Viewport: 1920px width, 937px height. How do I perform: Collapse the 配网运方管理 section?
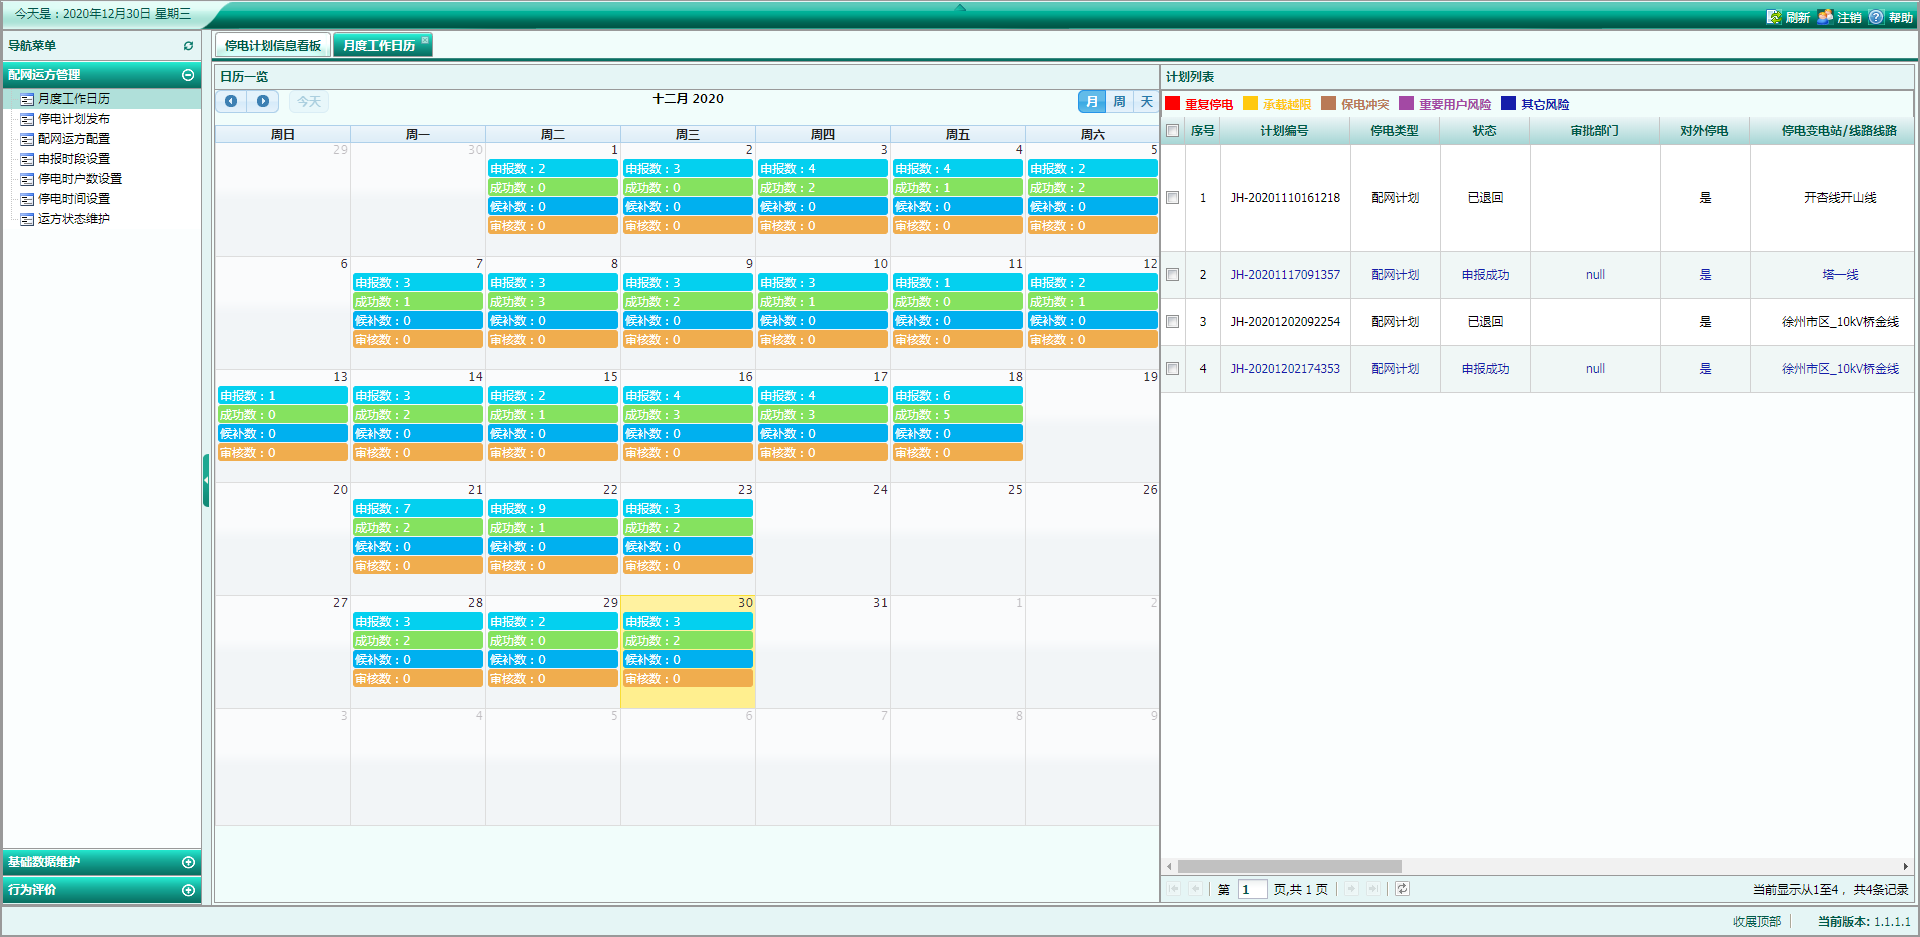coord(188,75)
